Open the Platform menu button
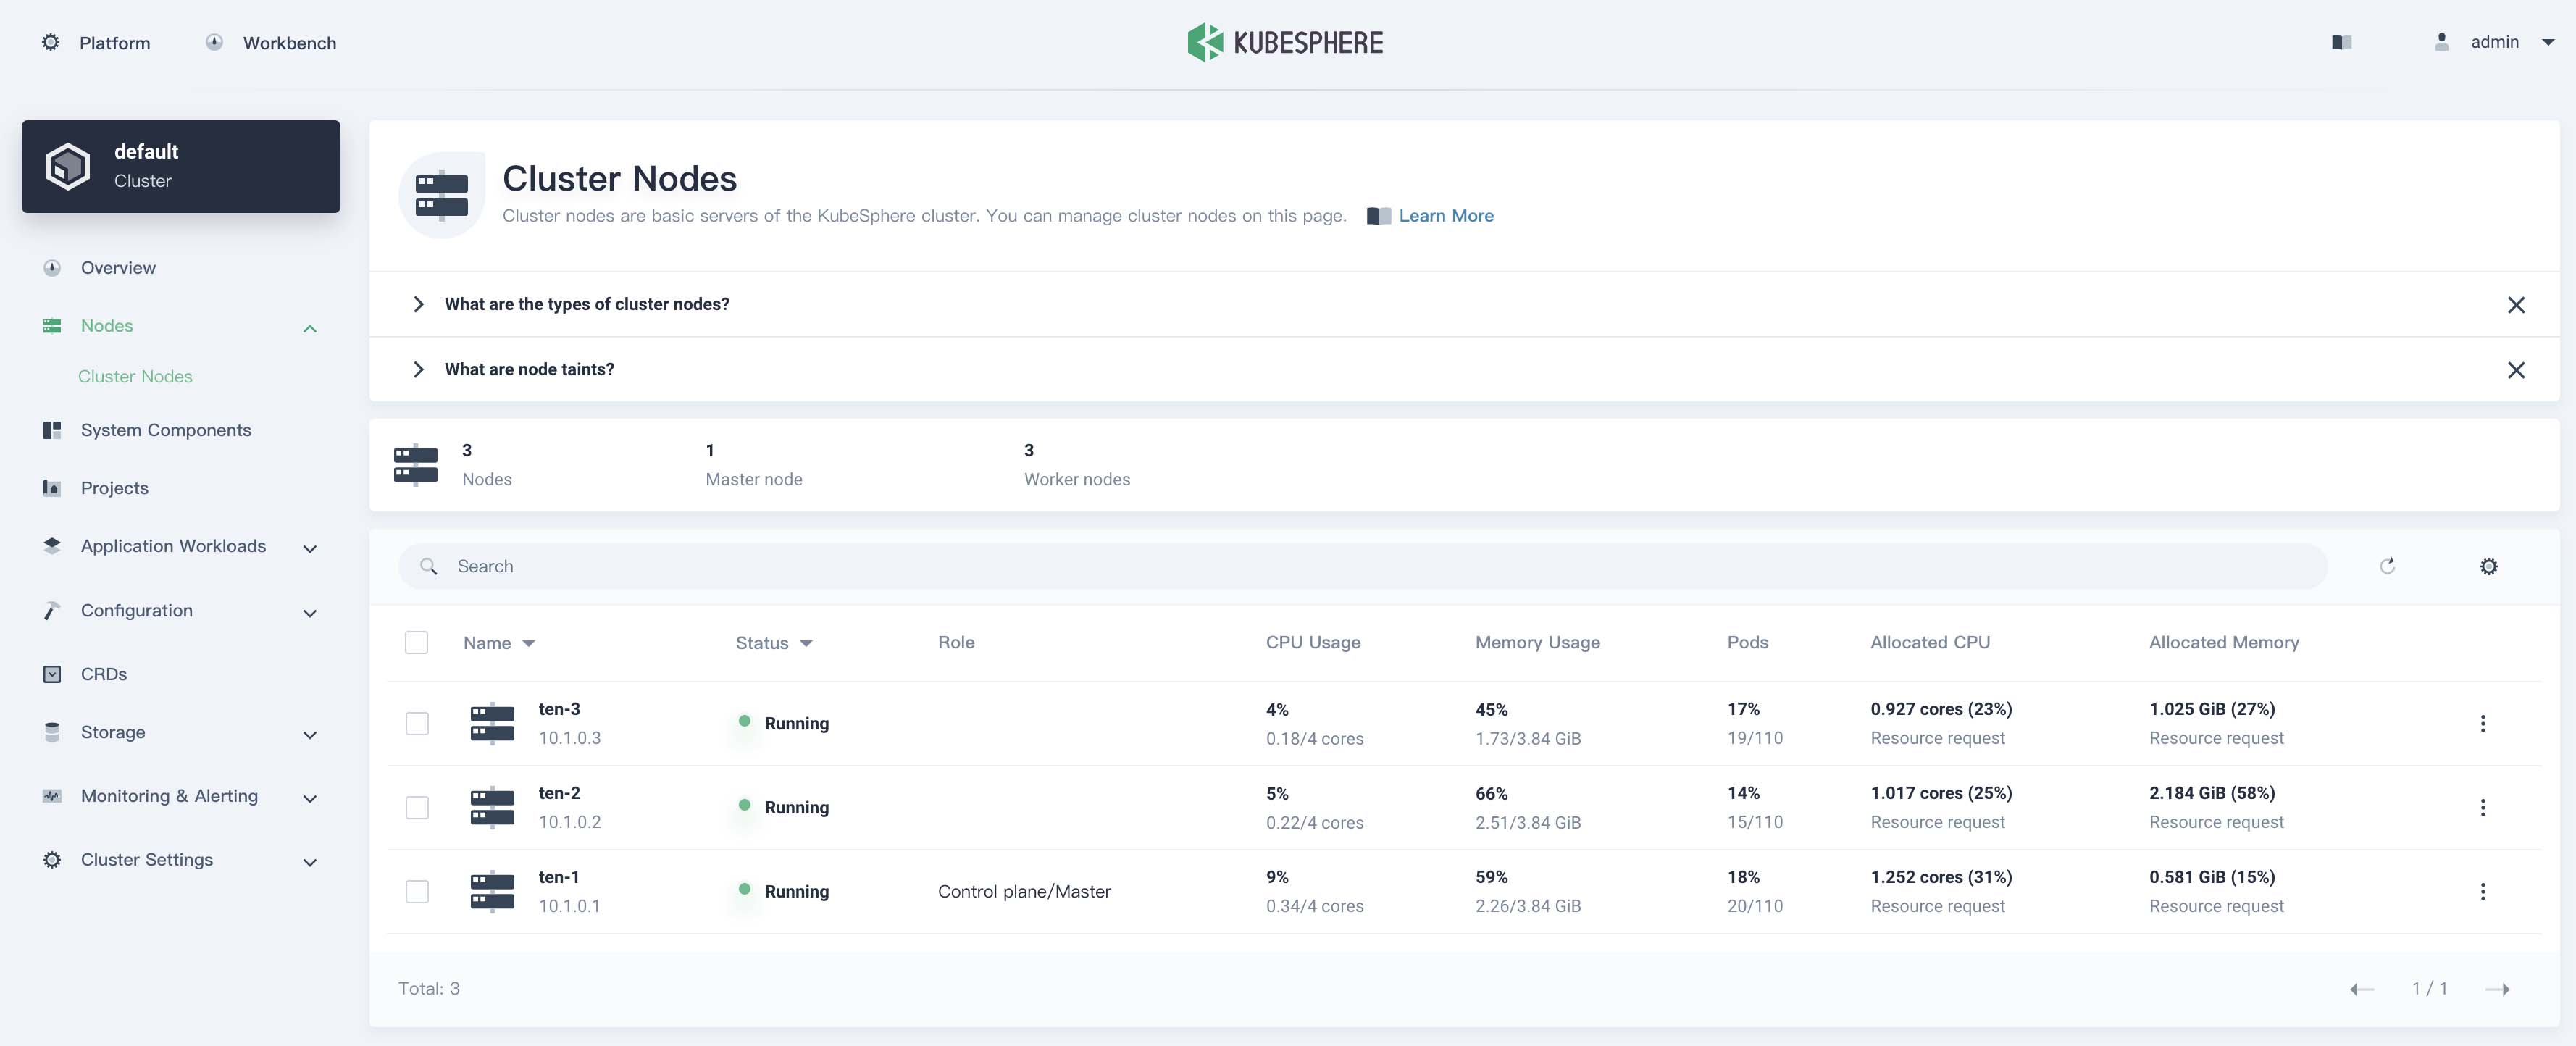The height and width of the screenshot is (1046, 2576). pos(96,43)
